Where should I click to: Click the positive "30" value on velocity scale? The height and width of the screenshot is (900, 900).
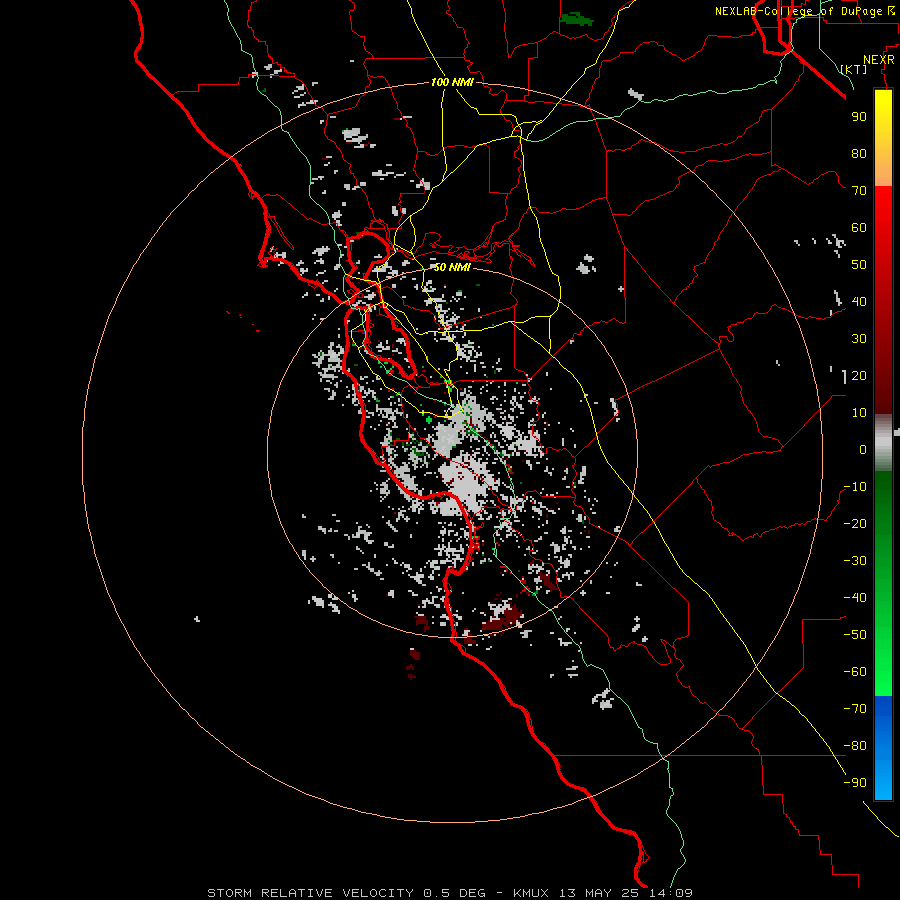pos(859,339)
